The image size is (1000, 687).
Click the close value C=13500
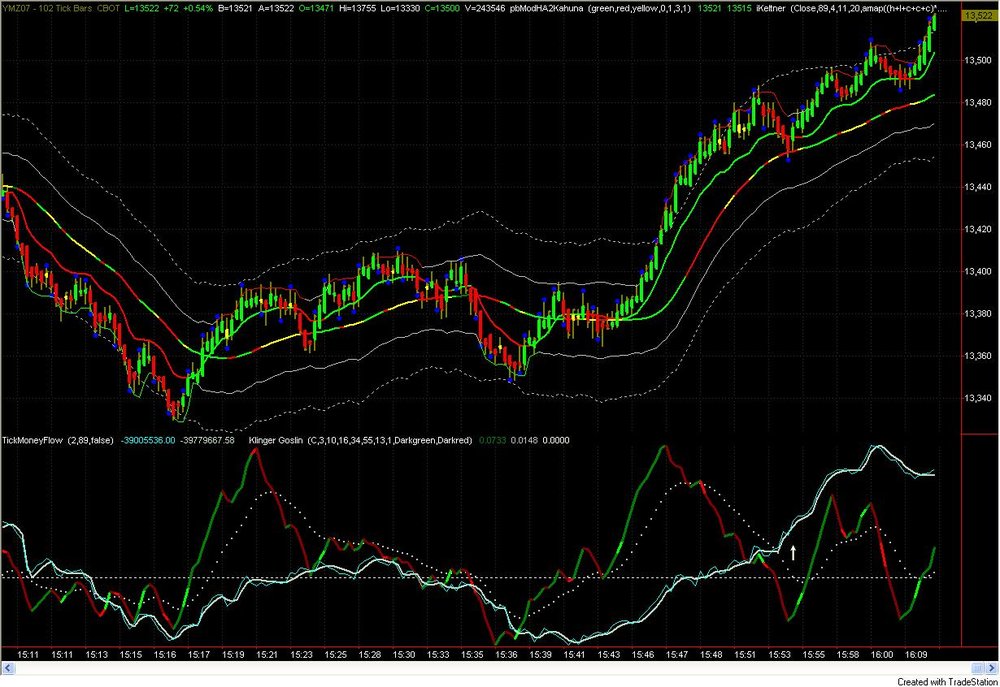click(442, 8)
